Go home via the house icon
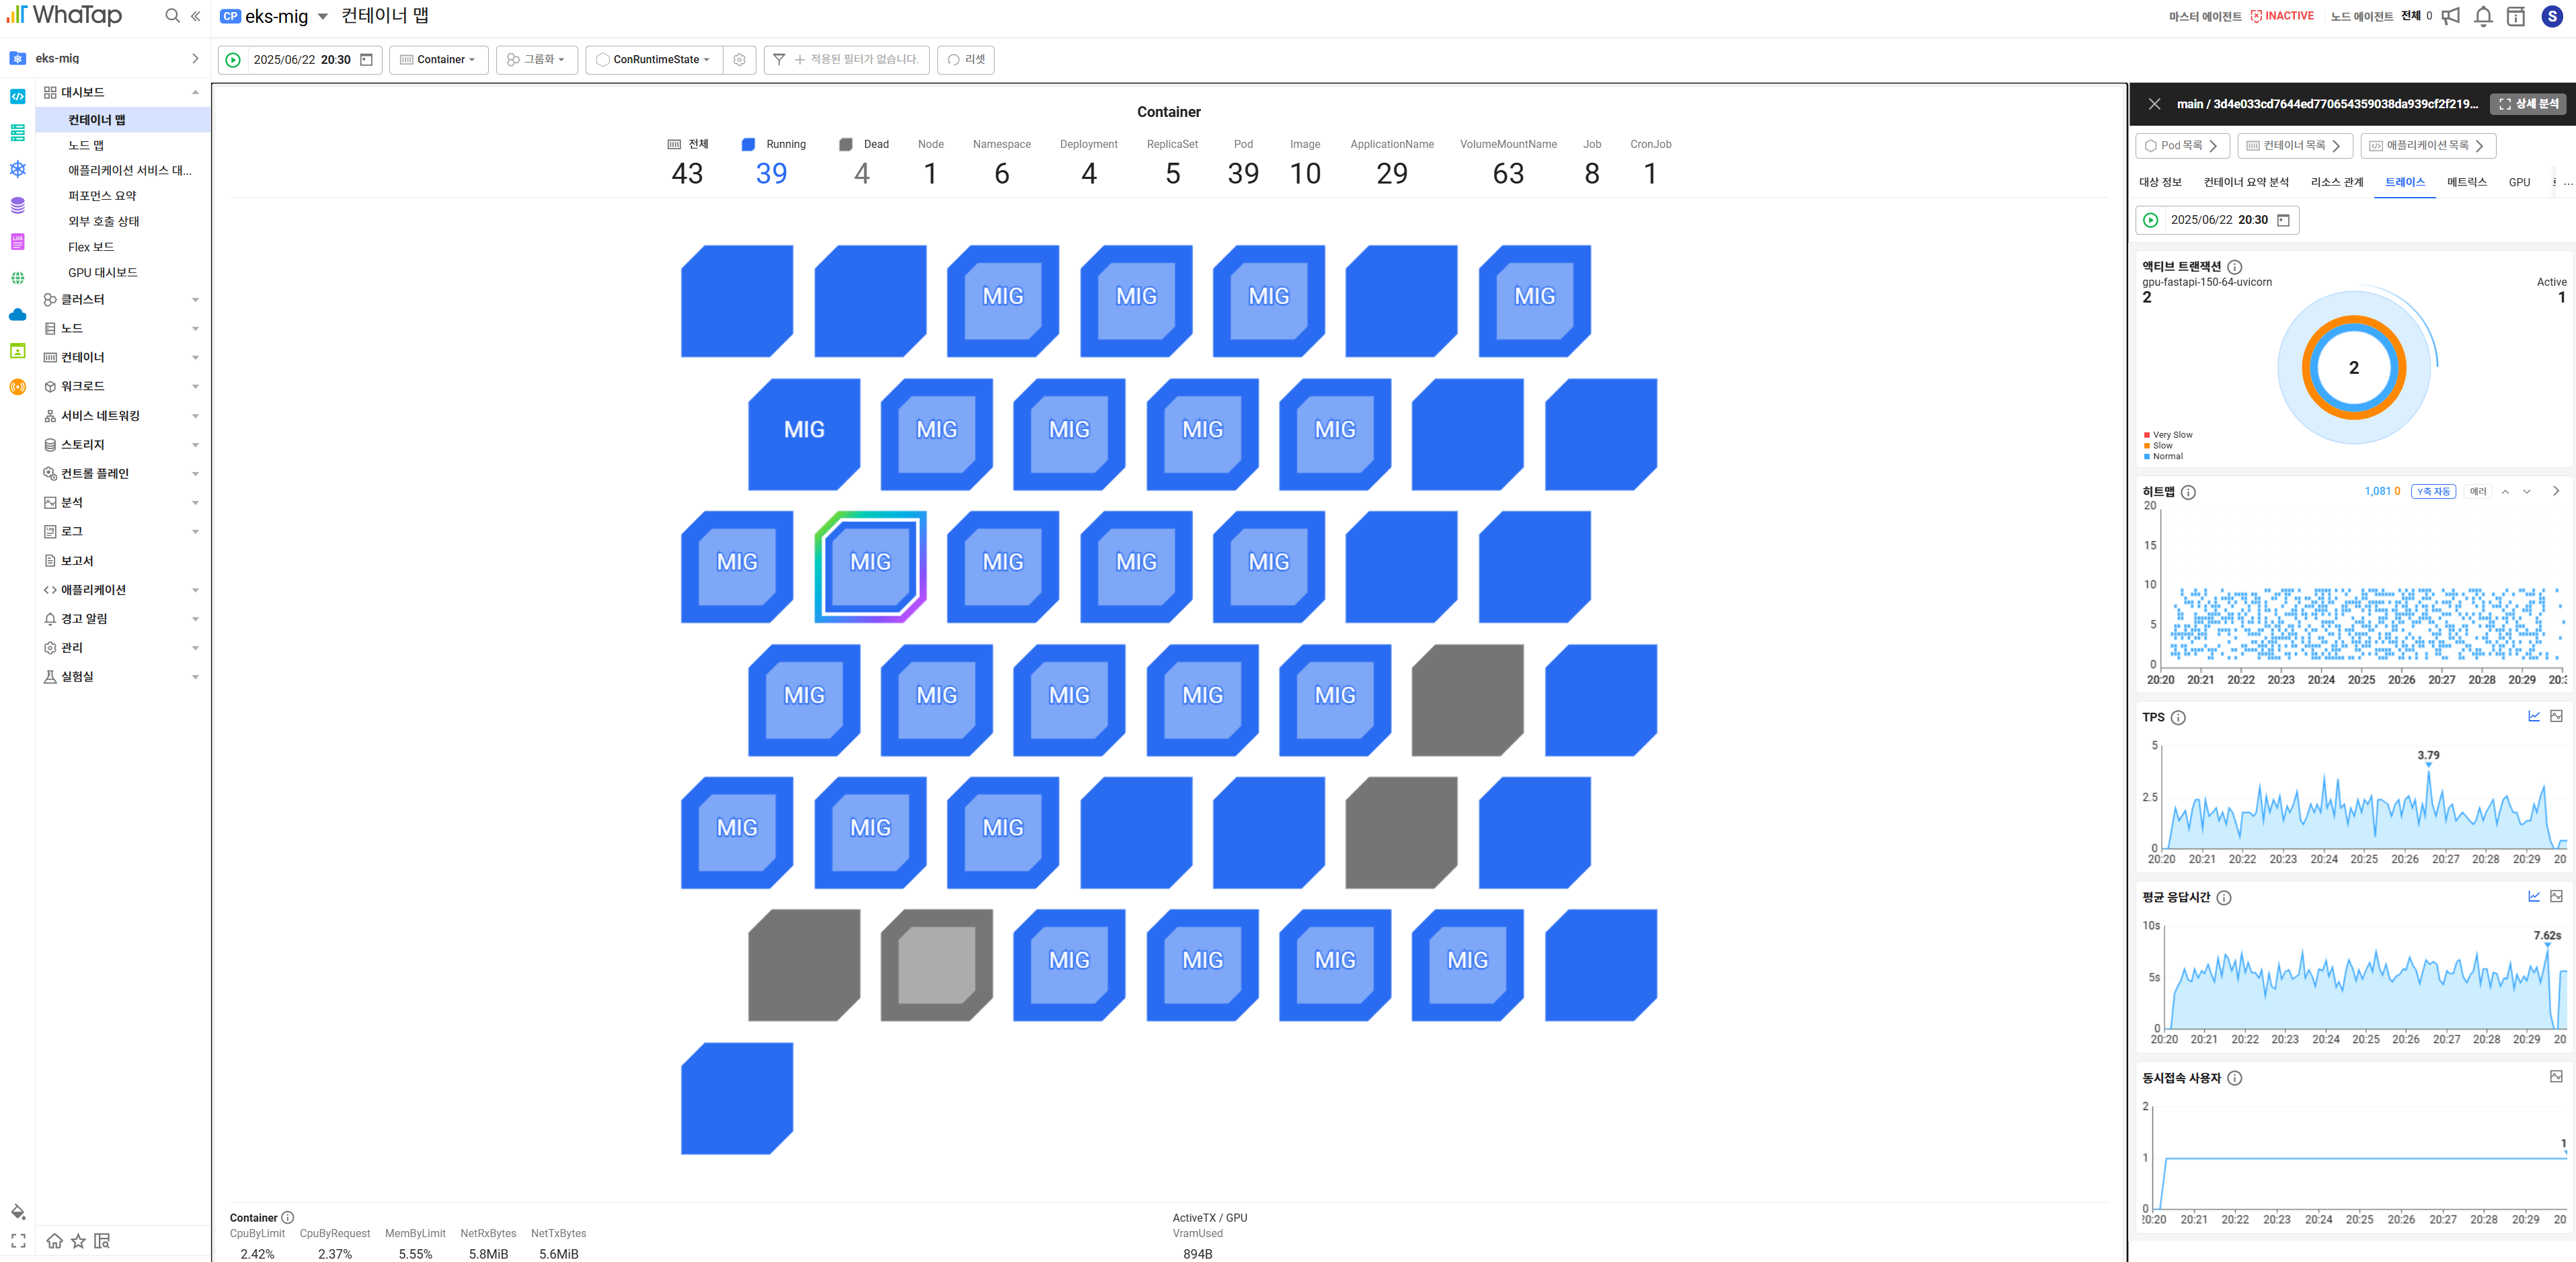The height and width of the screenshot is (1262, 2576). coord(54,1241)
